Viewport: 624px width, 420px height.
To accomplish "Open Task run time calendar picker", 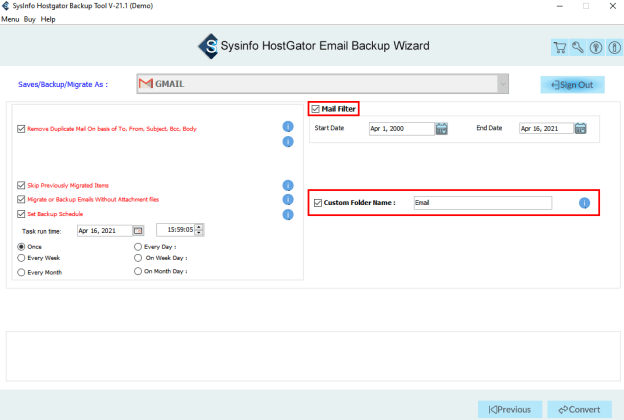I will pos(138,231).
